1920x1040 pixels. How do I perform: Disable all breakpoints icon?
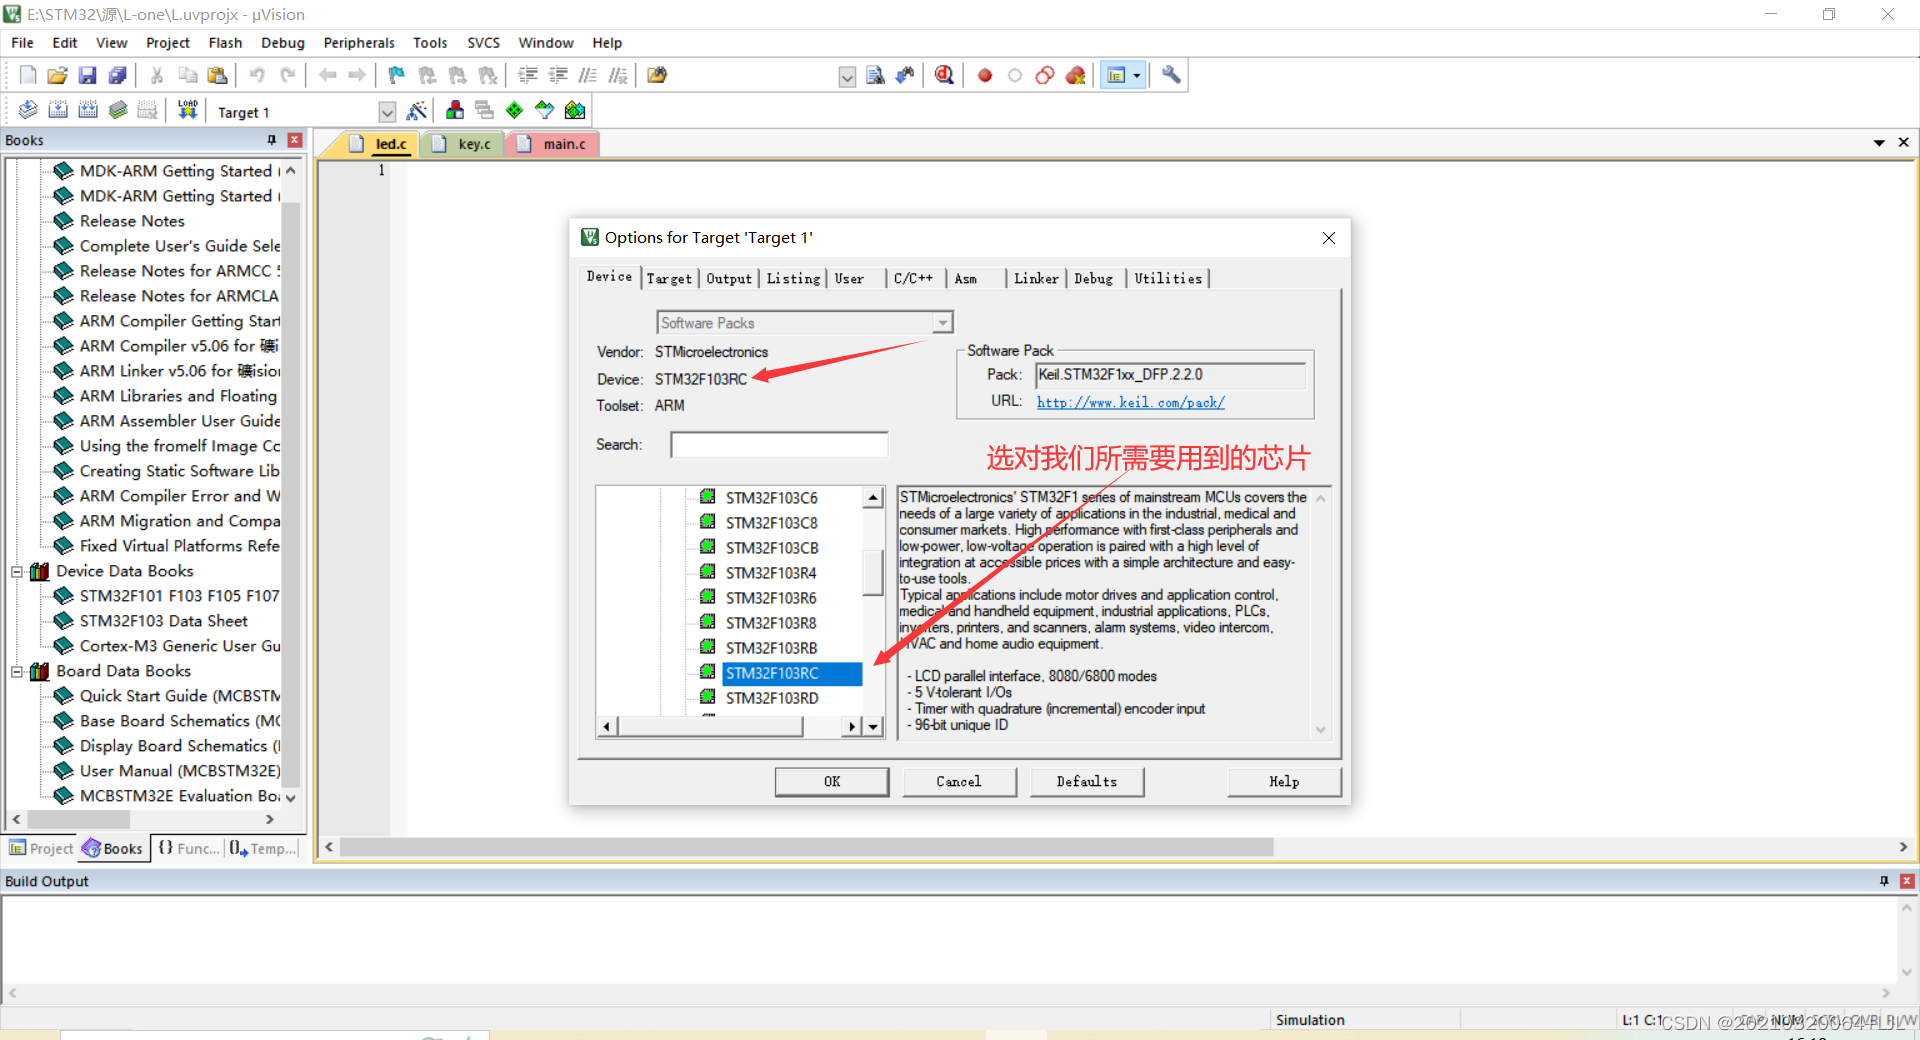1045,75
